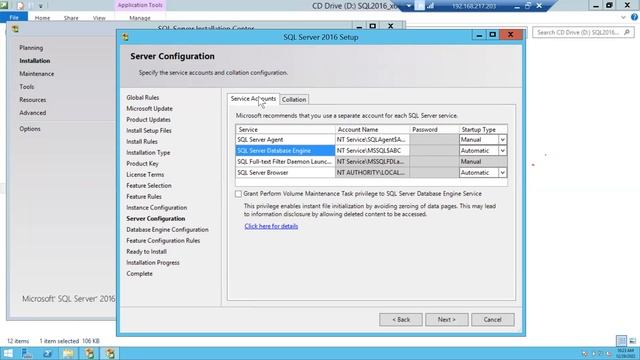Switch Explorer to details view icon
The height and width of the screenshot is (360, 640).
[x=621, y=340]
